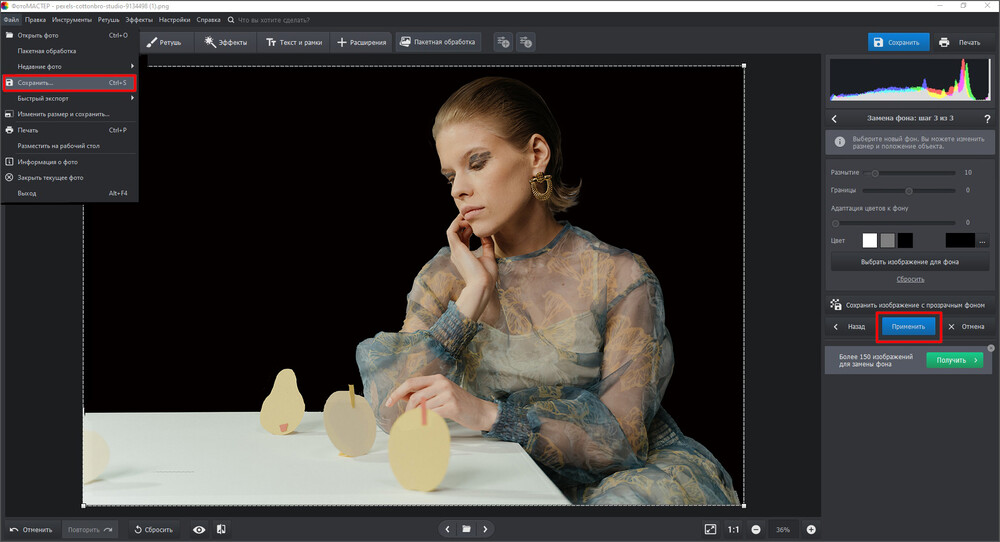Toggle the before/after compare view
1000x542 pixels.
[221, 529]
